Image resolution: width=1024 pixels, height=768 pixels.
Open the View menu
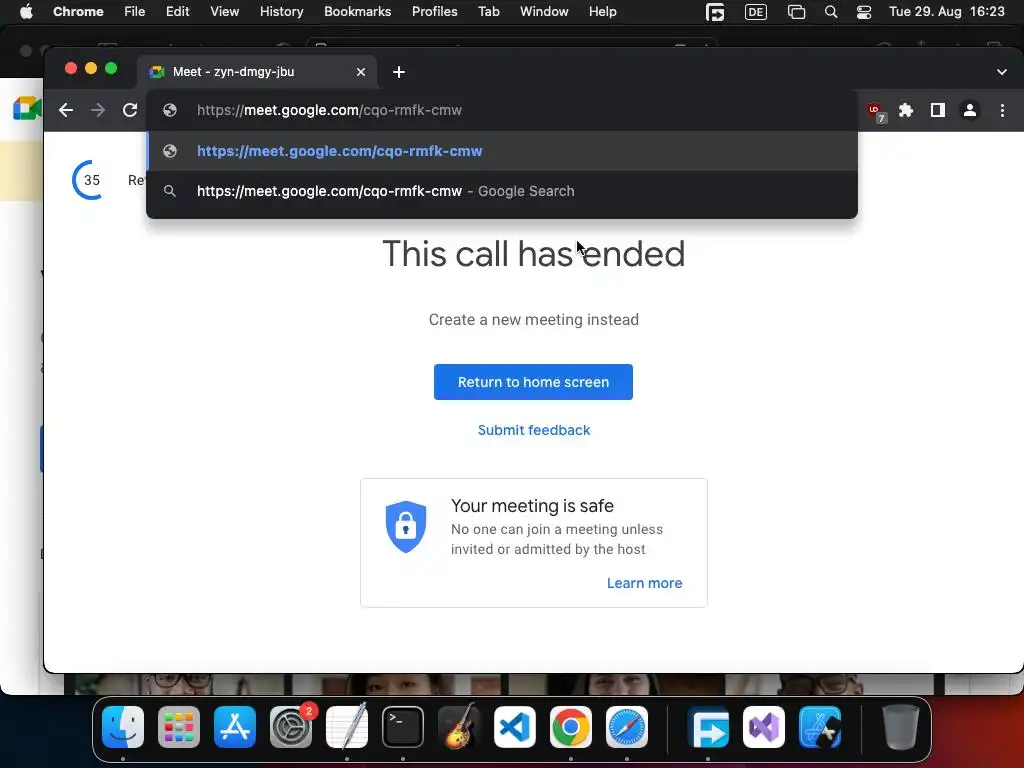[225, 12]
